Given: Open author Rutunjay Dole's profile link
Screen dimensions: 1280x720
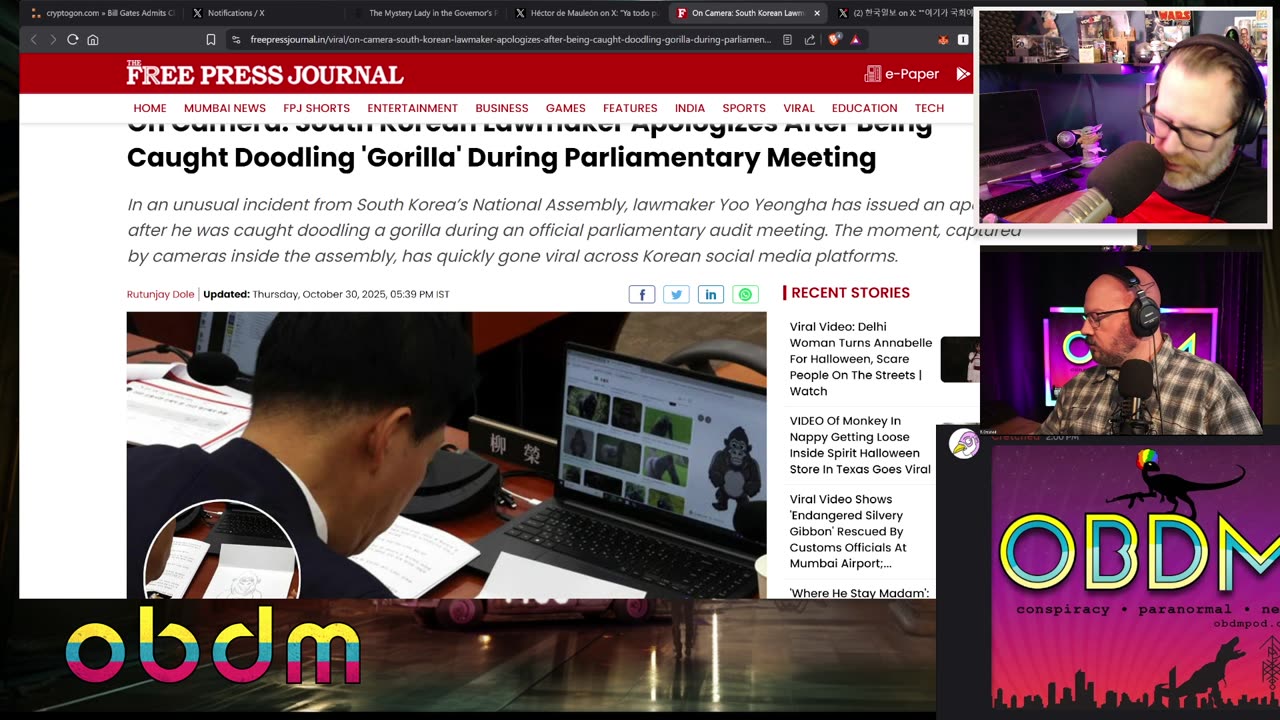Looking at the screenshot, I should pos(161,294).
